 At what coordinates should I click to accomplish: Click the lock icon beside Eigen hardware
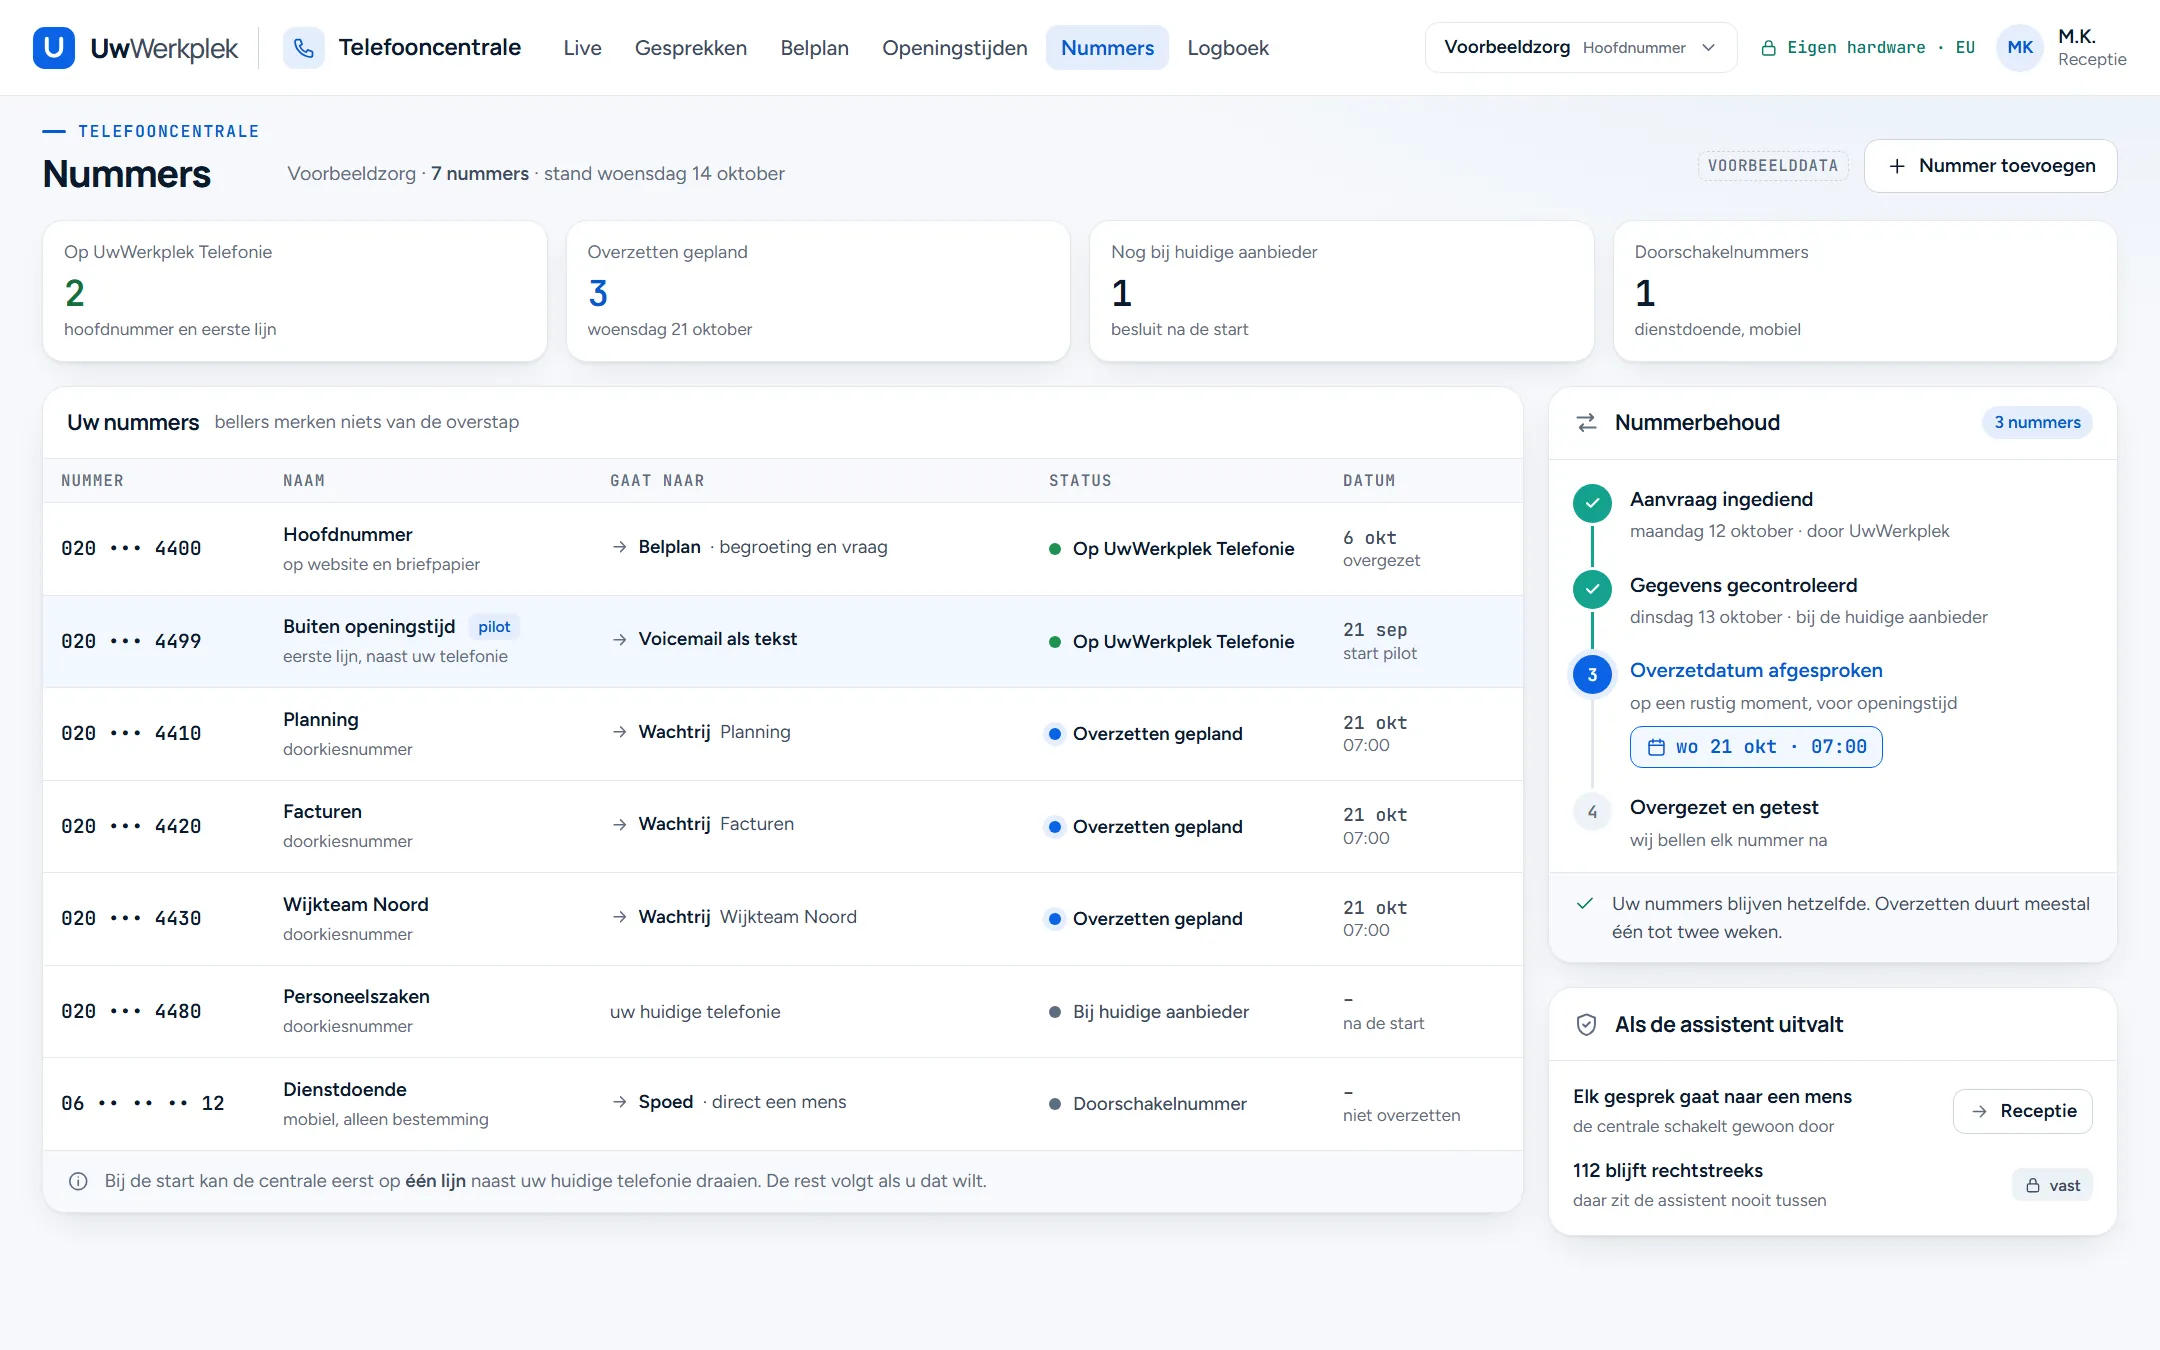(1768, 48)
